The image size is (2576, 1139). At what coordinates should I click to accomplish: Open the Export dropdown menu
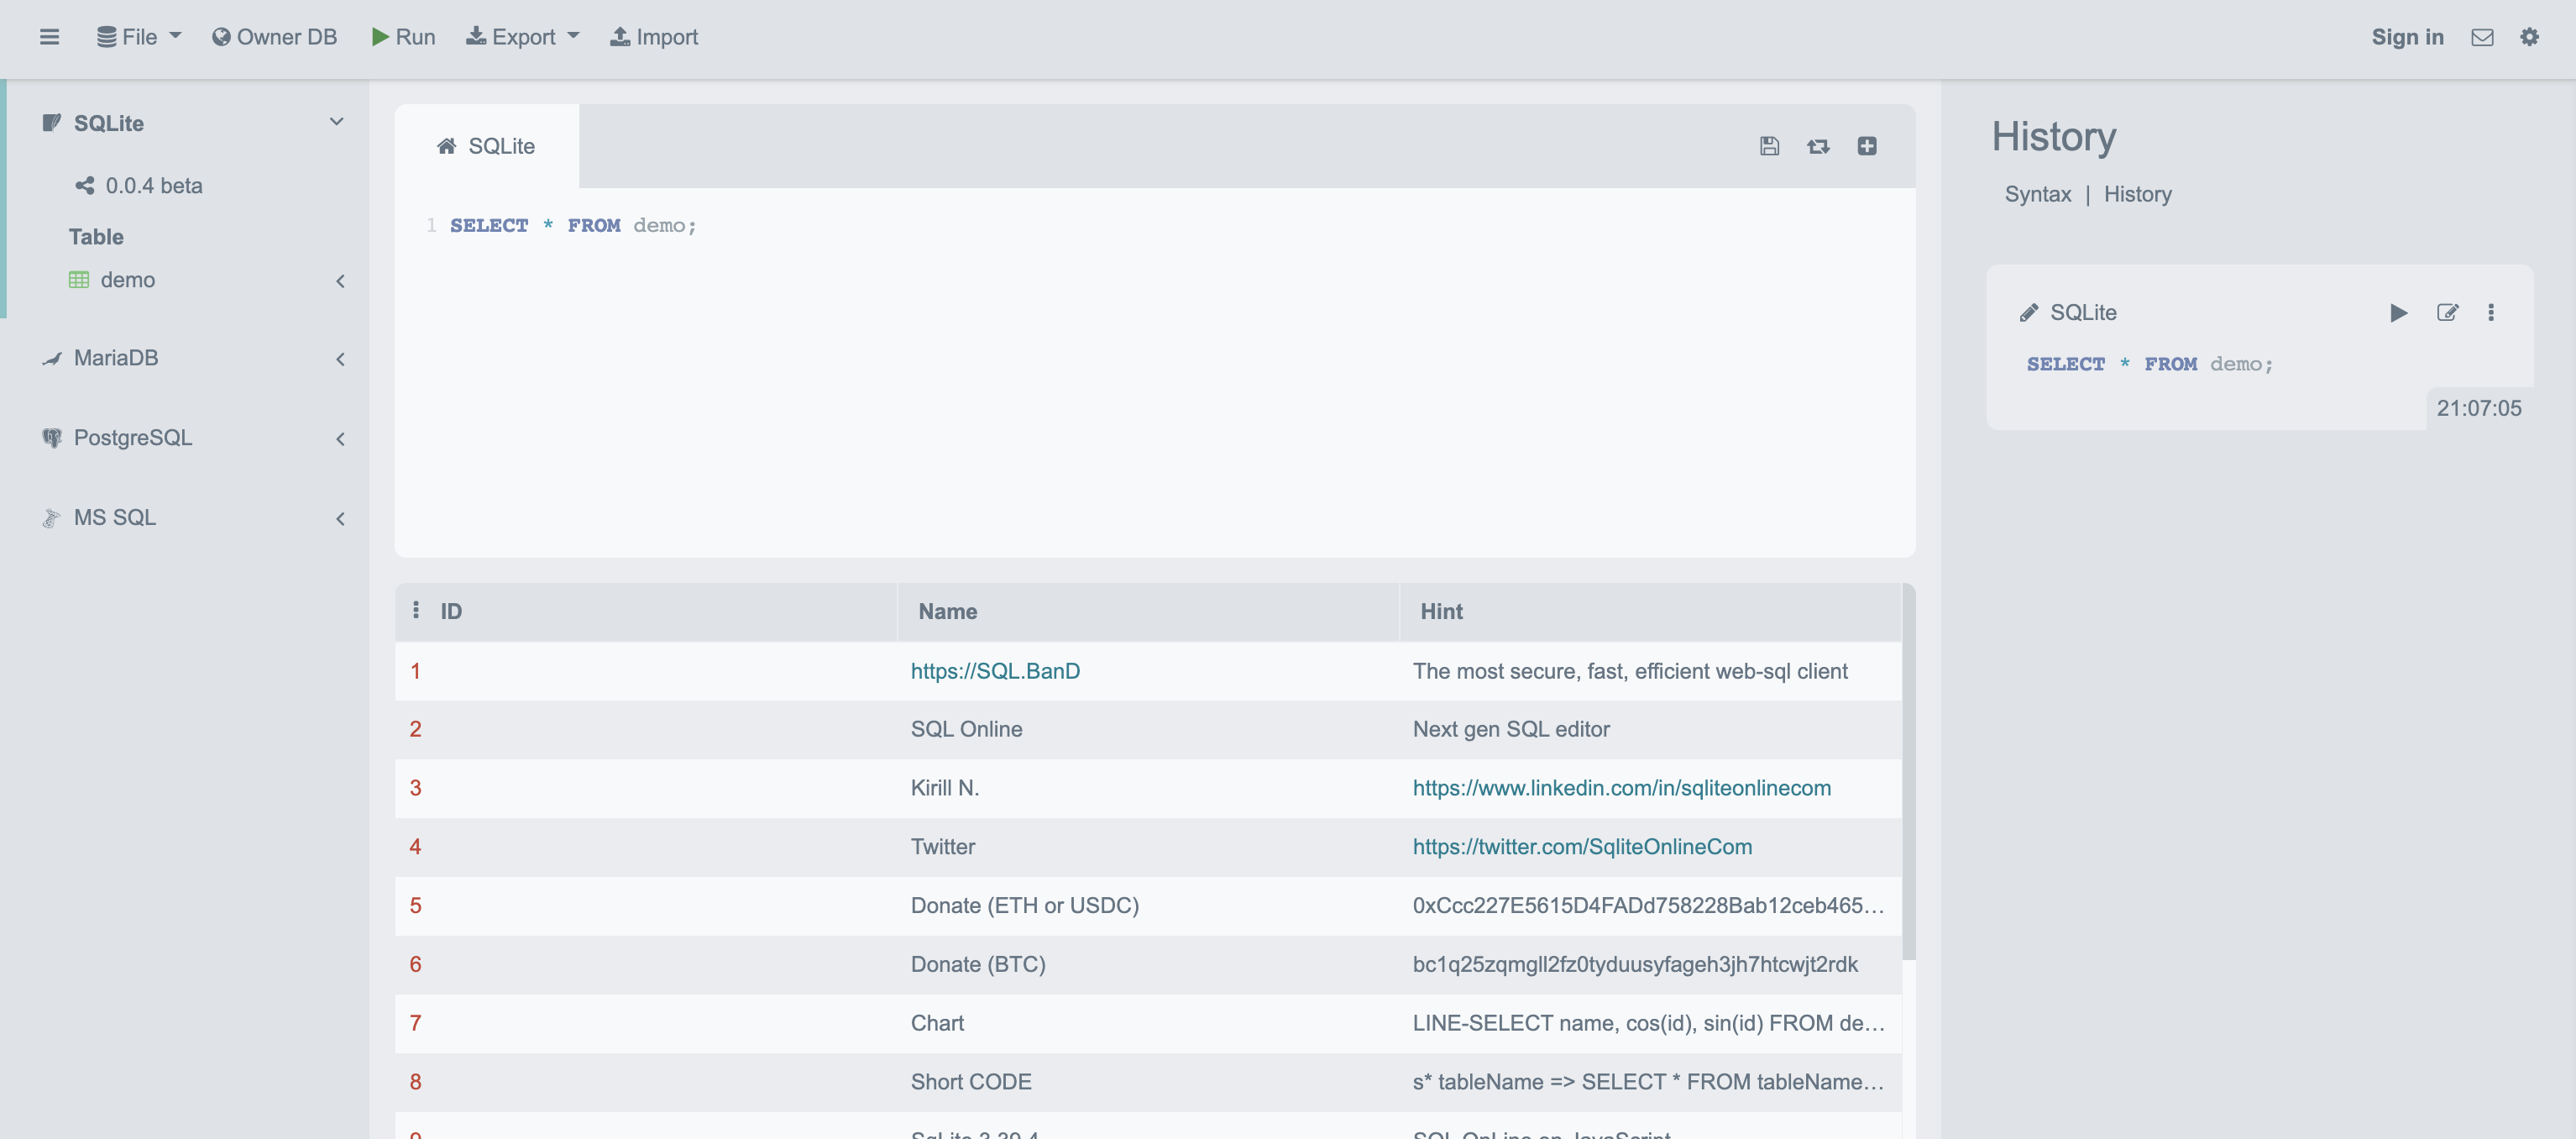point(523,37)
